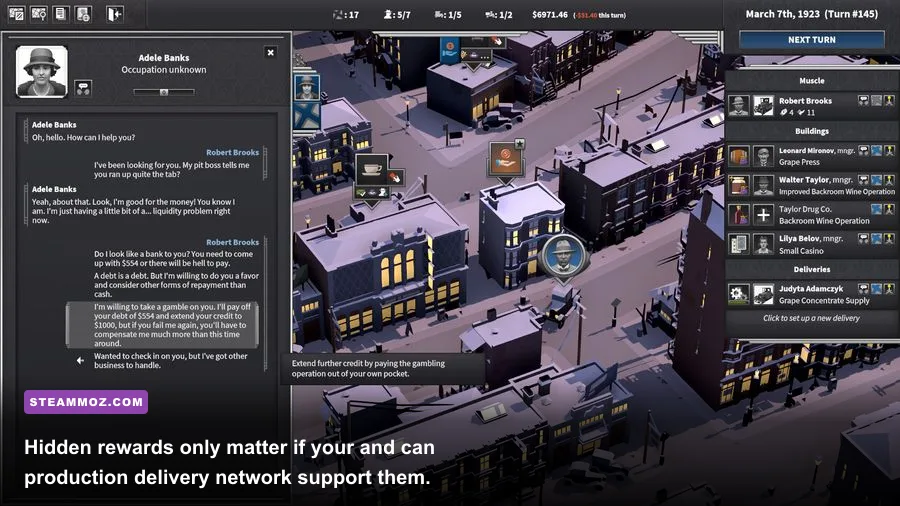Click lamp locate icon on Walter Taylor row
Viewport: 900px width, 506px height.
pyautogui.click(x=889, y=180)
